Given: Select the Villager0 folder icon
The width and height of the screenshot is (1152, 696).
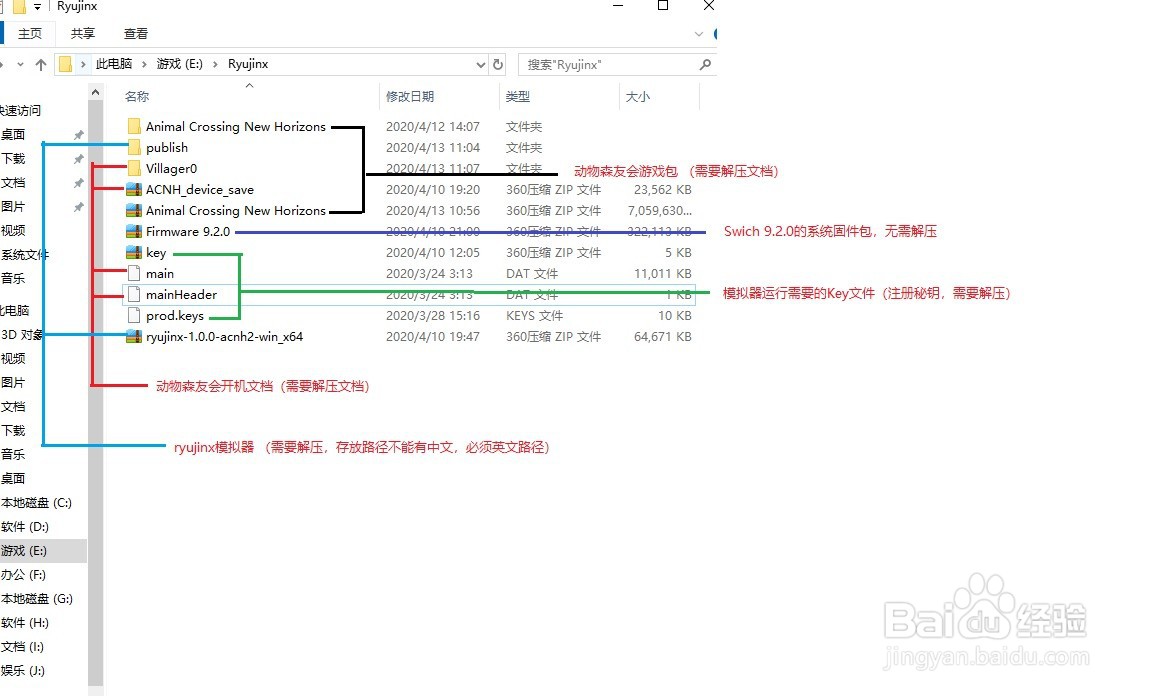Looking at the screenshot, I should (x=134, y=168).
